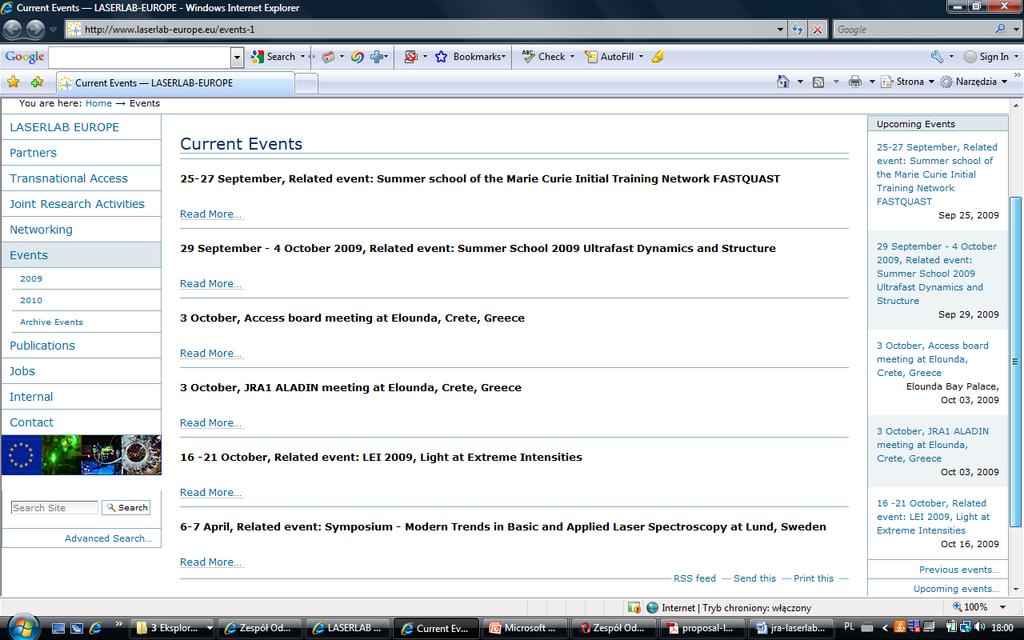This screenshot has width=1024, height=640.
Task: Open the Favorites Center star icon
Action: [x=13, y=82]
